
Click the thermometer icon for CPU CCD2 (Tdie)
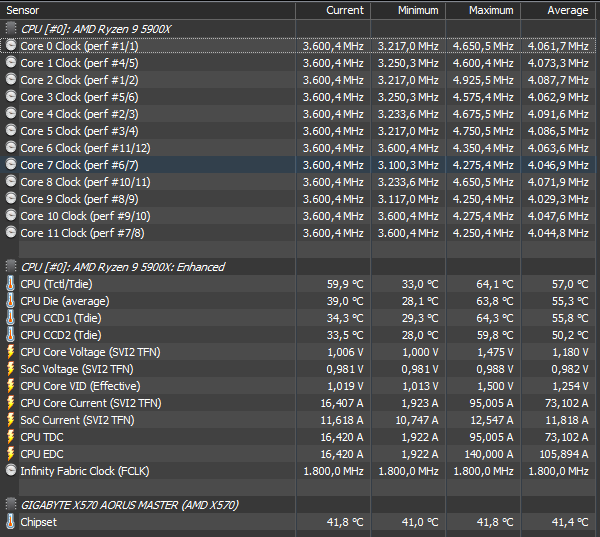10,335
